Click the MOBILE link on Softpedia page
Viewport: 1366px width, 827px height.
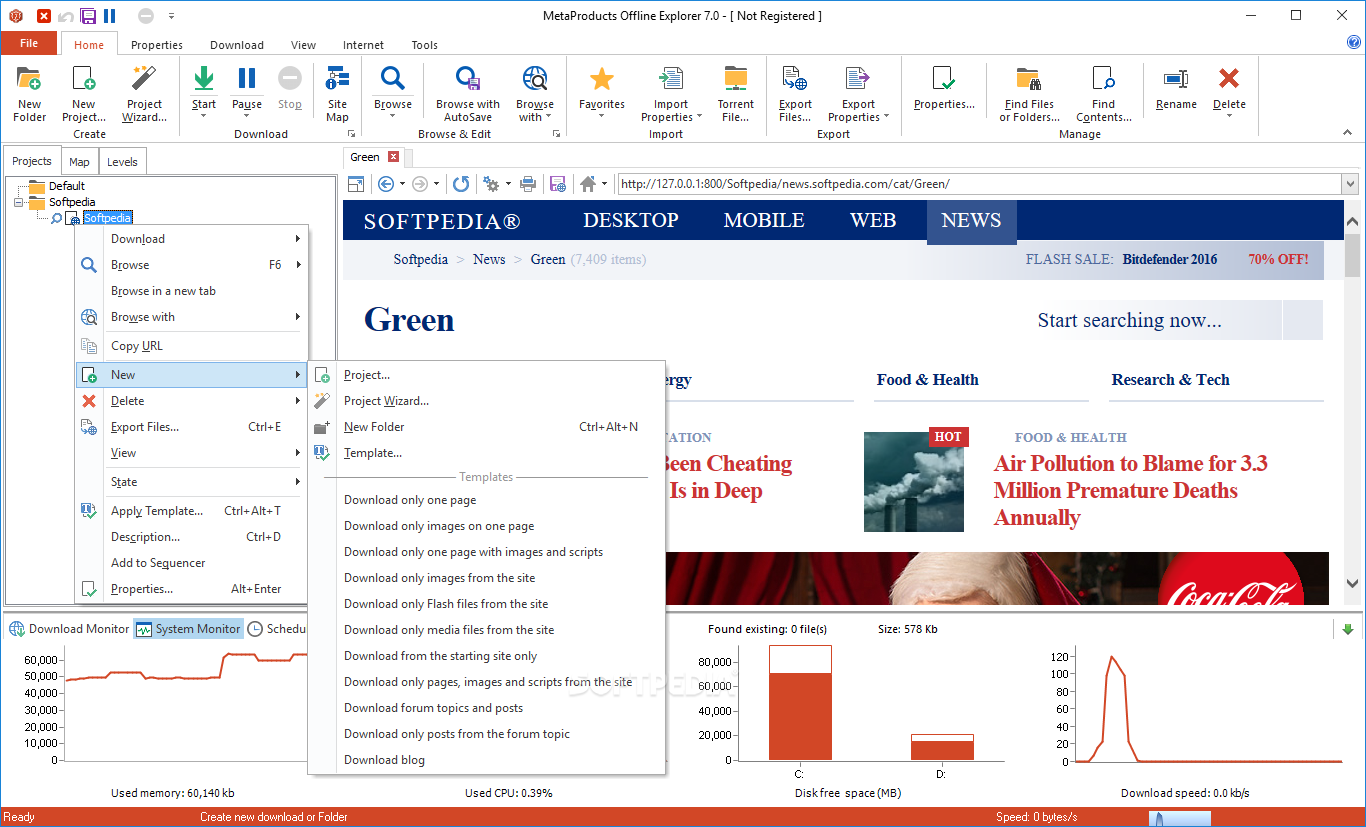tap(764, 221)
